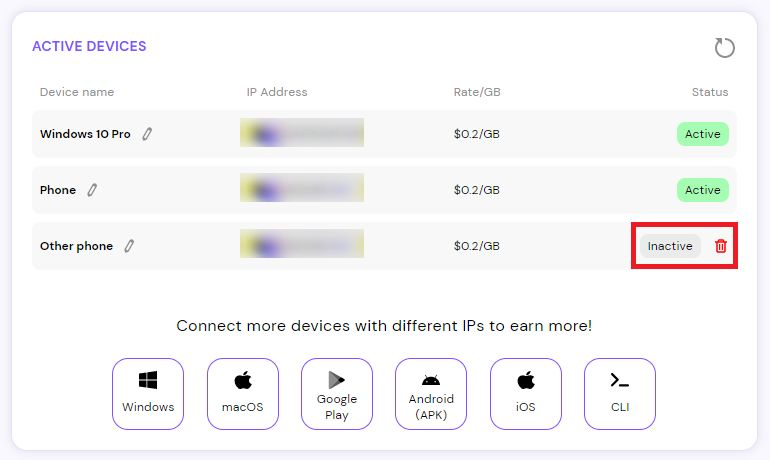The image size is (770, 460).
Task: Open the Google Play download option
Action: coord(337,394)
